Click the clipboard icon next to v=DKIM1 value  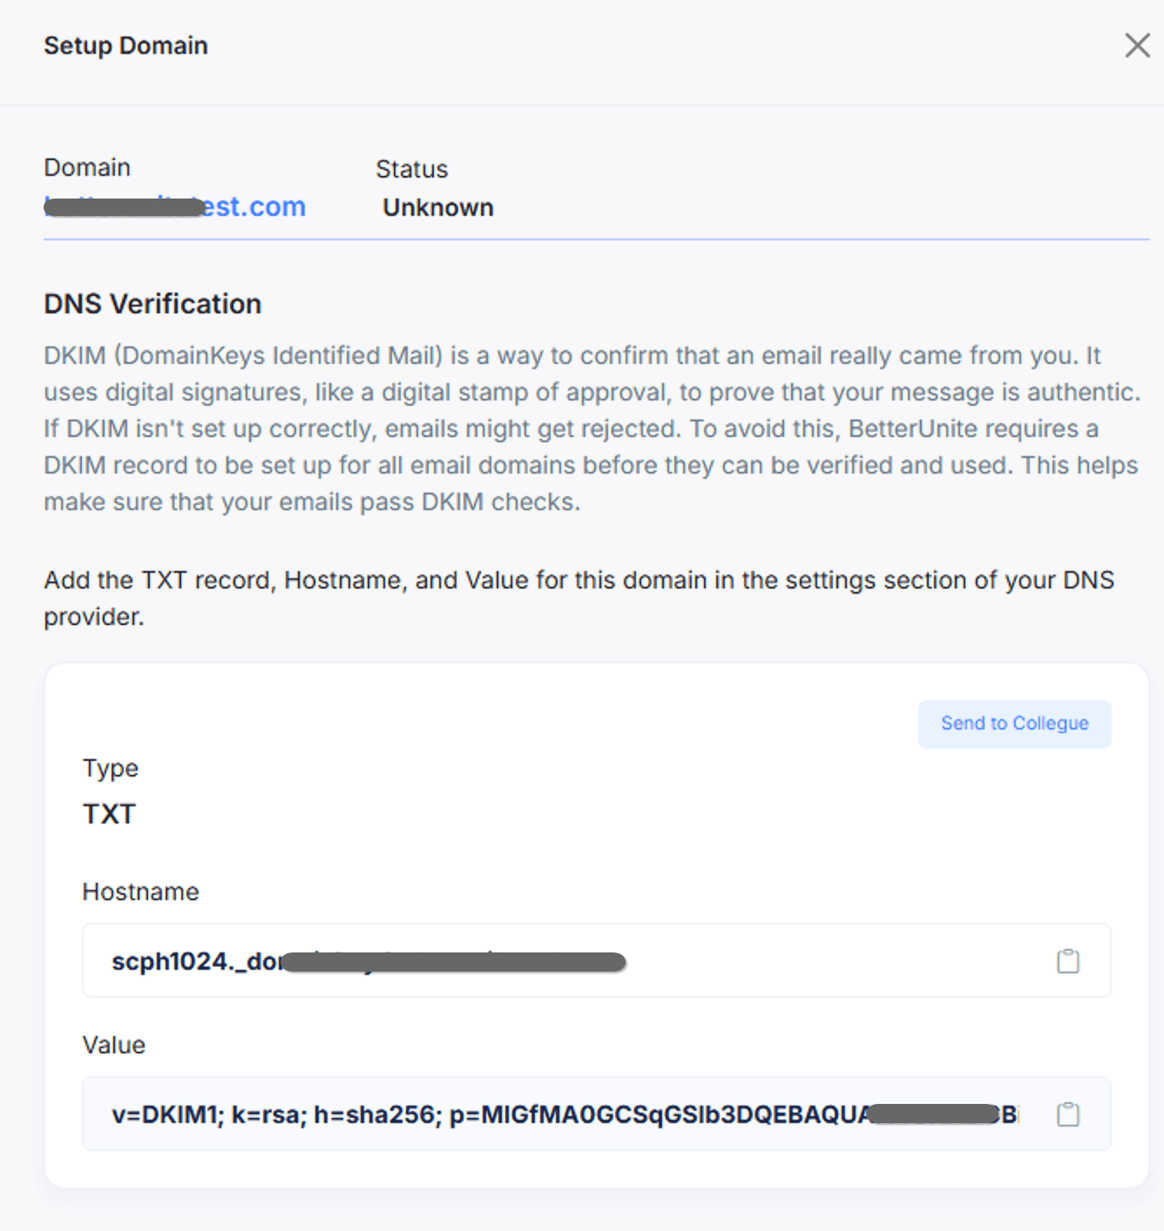1068,1113
